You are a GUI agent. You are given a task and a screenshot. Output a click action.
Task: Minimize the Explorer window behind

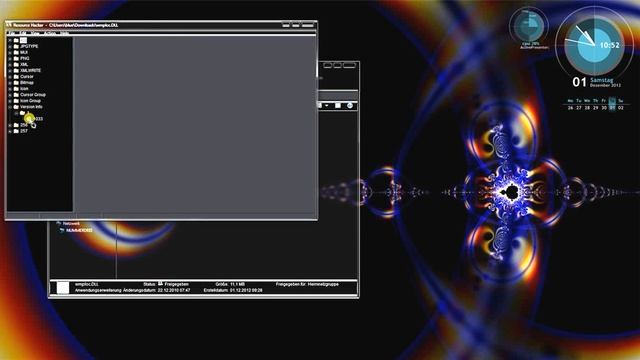tap(328, 65)
